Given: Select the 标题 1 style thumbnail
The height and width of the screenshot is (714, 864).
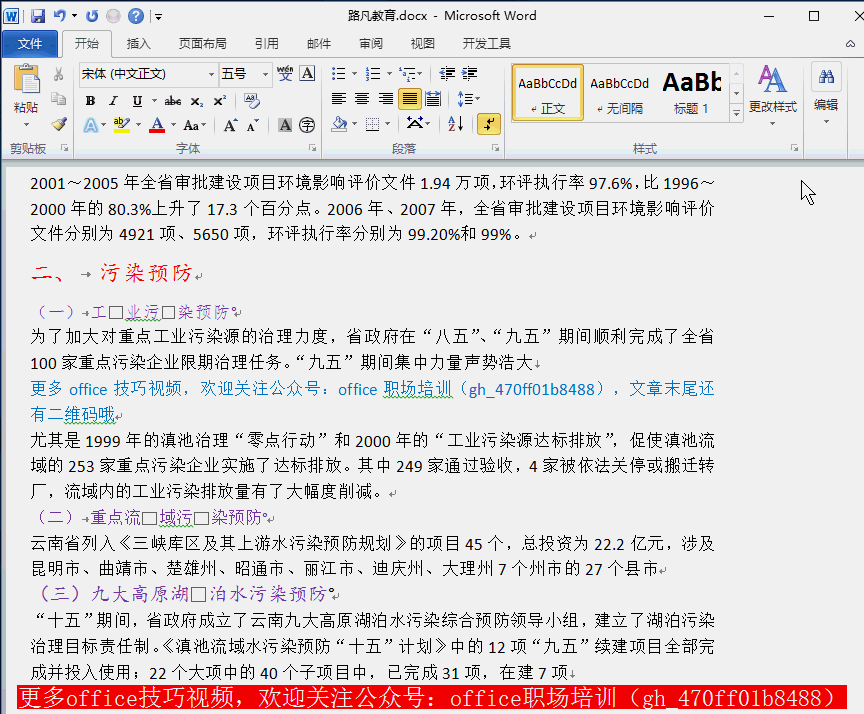Looking at the screenshot, I should click(x=691, y=92).
